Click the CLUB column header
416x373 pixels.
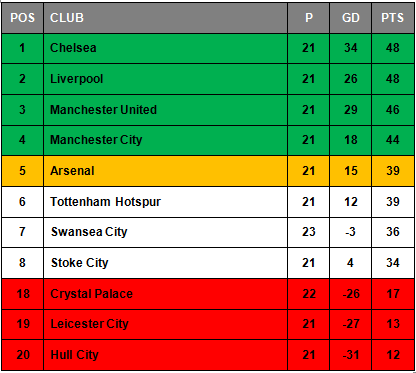(x=165, y=18)
